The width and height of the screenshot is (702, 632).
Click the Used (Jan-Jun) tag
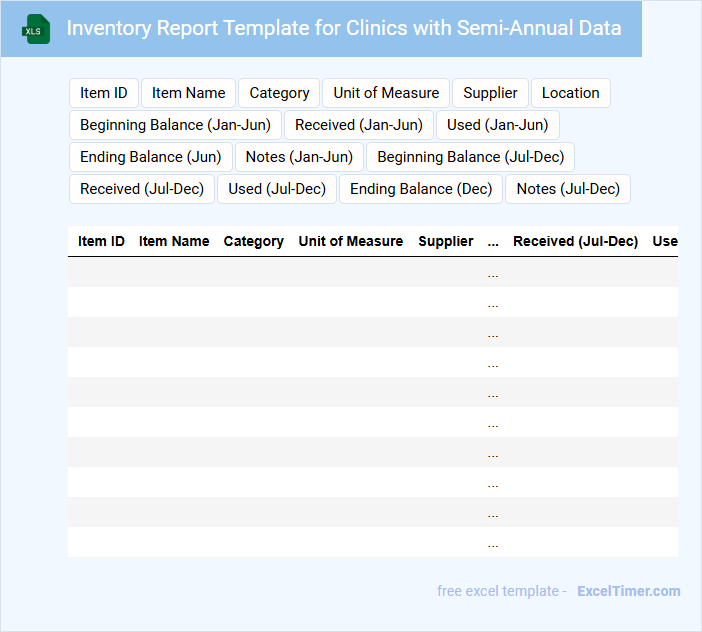(497, 125)
